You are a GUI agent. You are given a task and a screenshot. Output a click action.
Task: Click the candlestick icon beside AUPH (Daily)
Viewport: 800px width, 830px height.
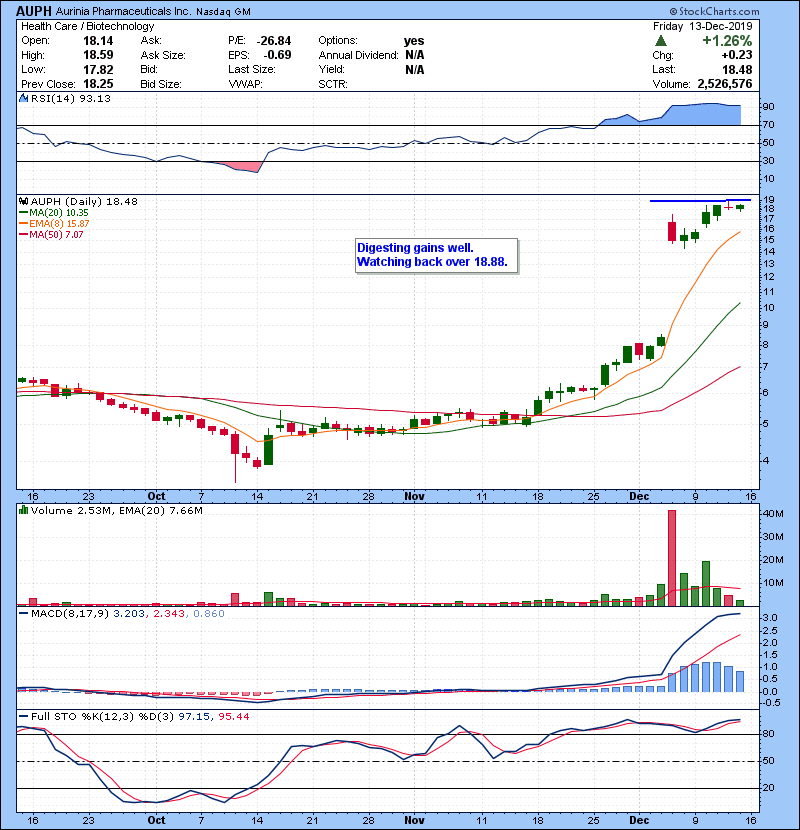(x=23, y=202)
